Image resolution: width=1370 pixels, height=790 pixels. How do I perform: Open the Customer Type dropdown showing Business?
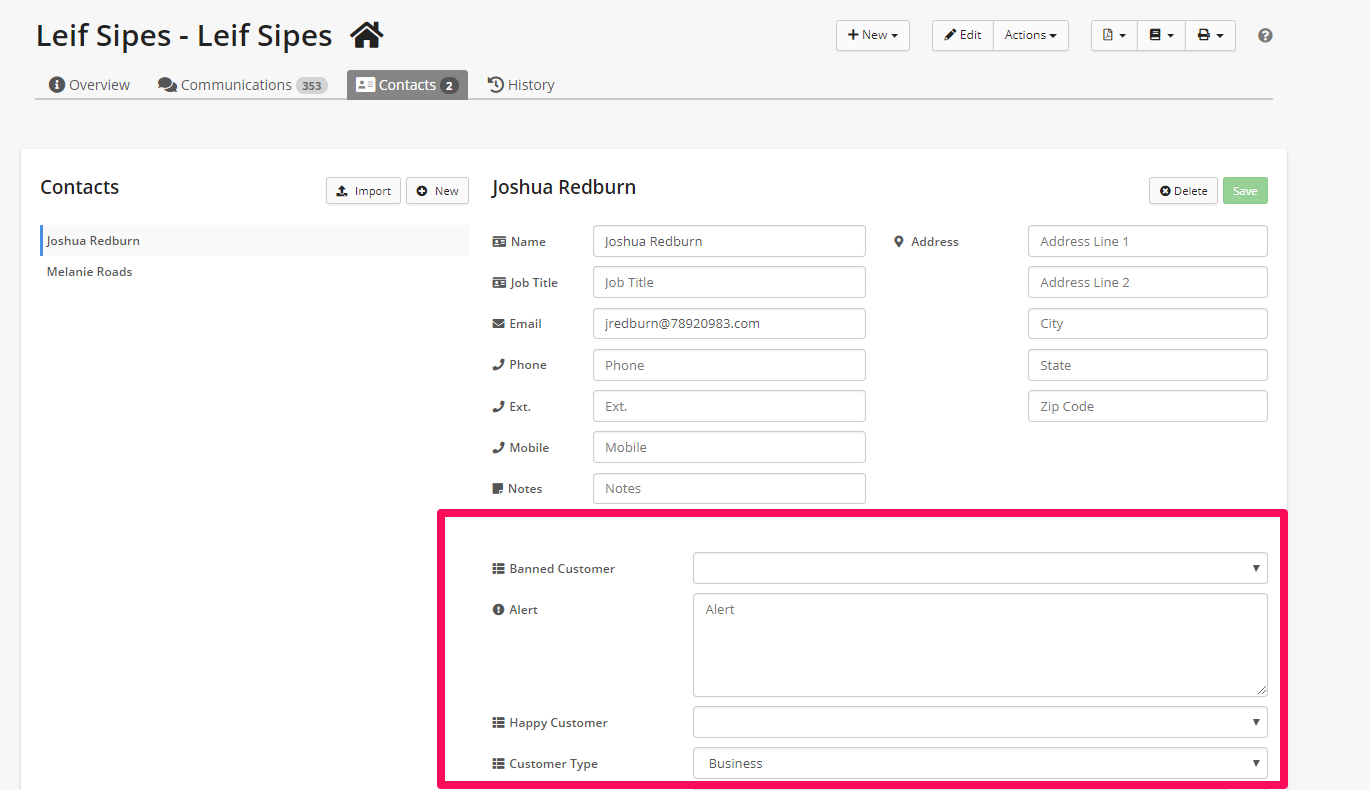click(x=979, y=763)
